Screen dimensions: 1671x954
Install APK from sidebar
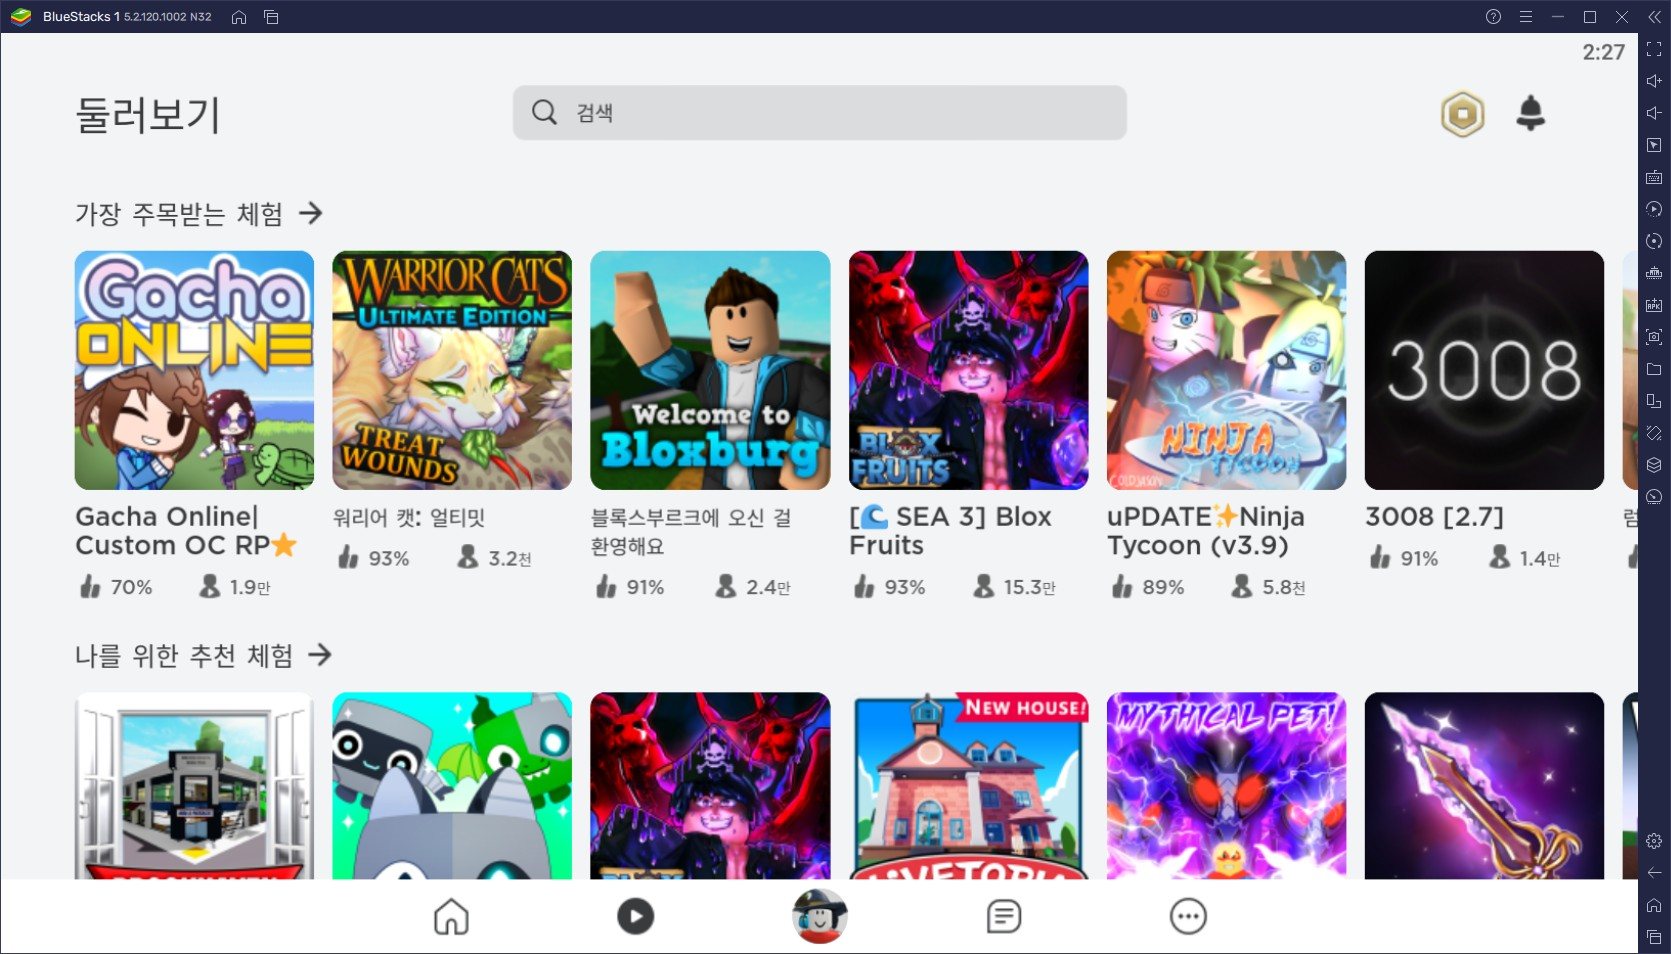(1654, 305)
